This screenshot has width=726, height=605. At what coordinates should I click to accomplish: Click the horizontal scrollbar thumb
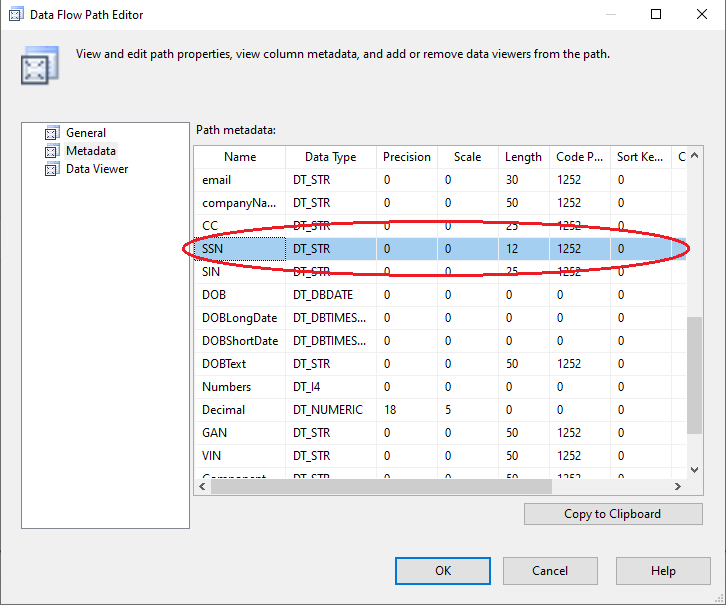pyautogui.click(x=380, y=486)
